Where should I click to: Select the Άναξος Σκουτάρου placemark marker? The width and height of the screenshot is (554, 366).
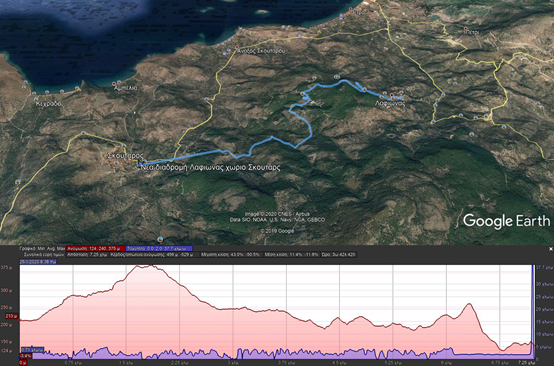[x=237, y=47]
